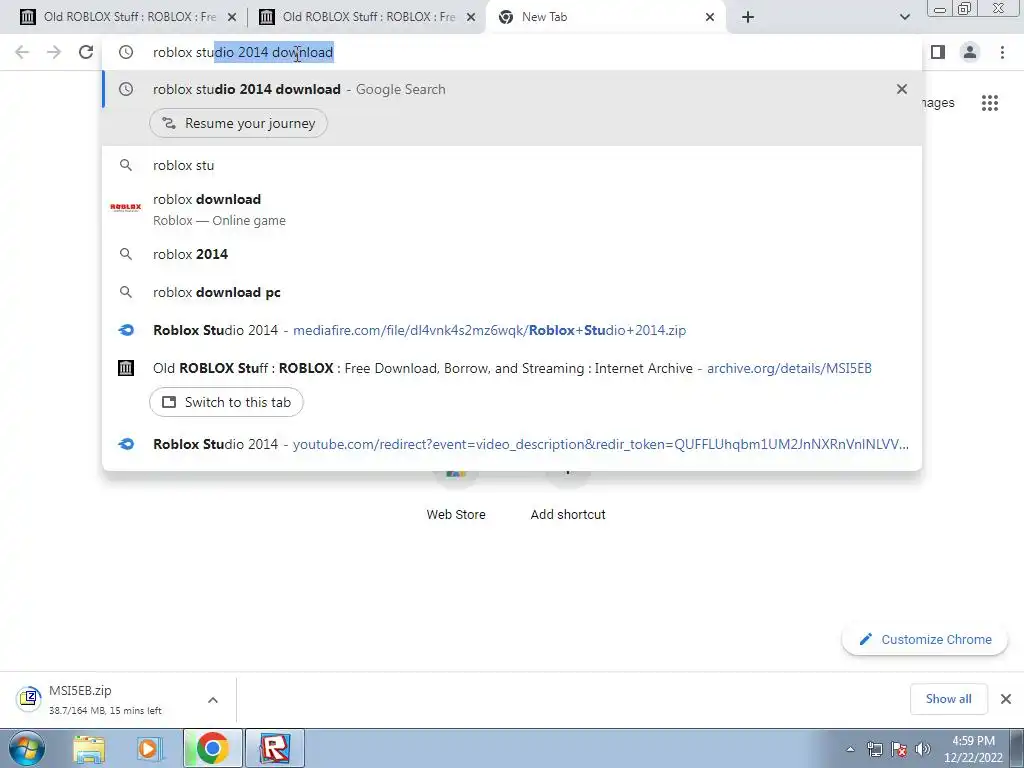Click the Roblox logo suggestion icon
This screenshot has width=1024, height=768.
[x=126, y=207]
